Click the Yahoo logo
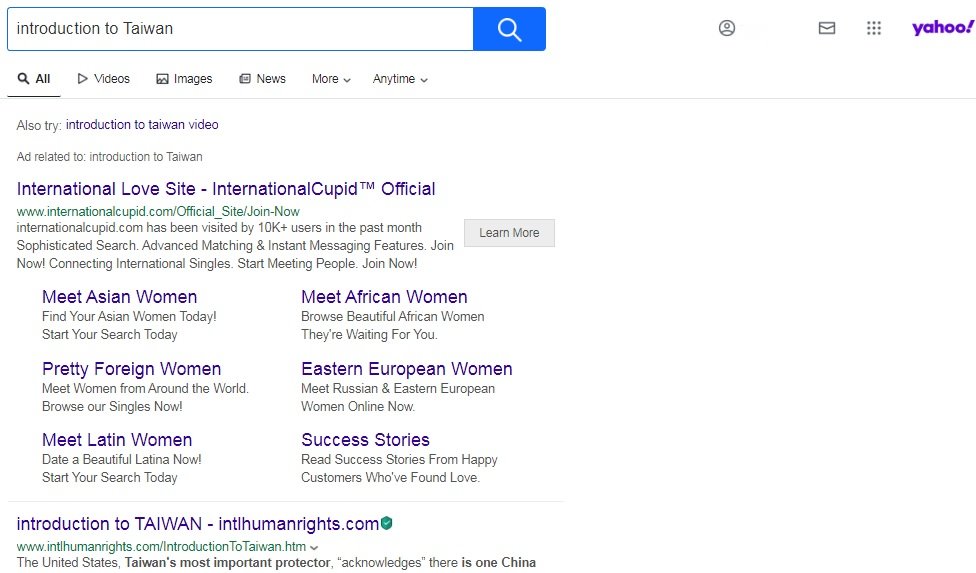The height and width of the screenshot is (573, 976). (x=941, y=28)
